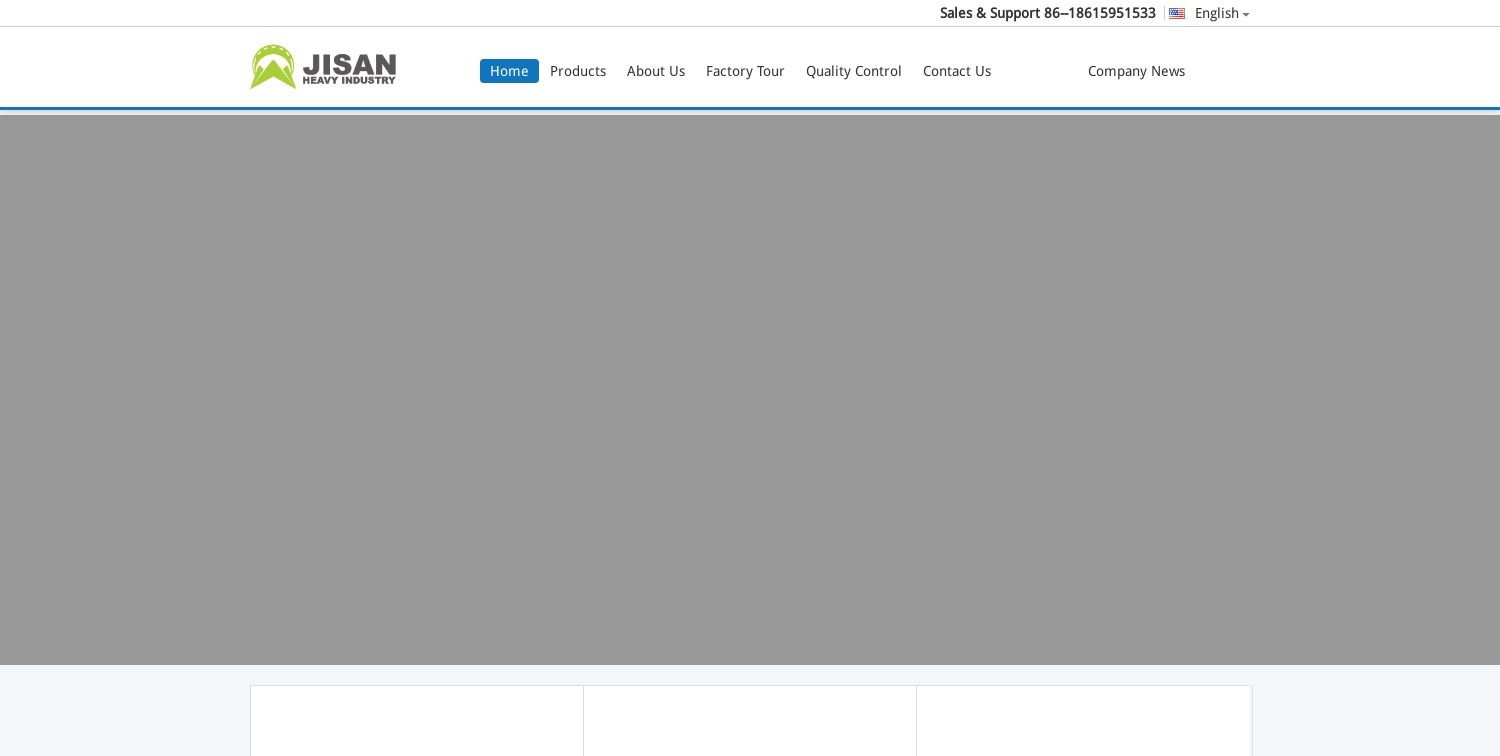Click the HEAVY INDUSTRY wordmark text
Viewport: 1500px width, 756px height.
point(349,79)
